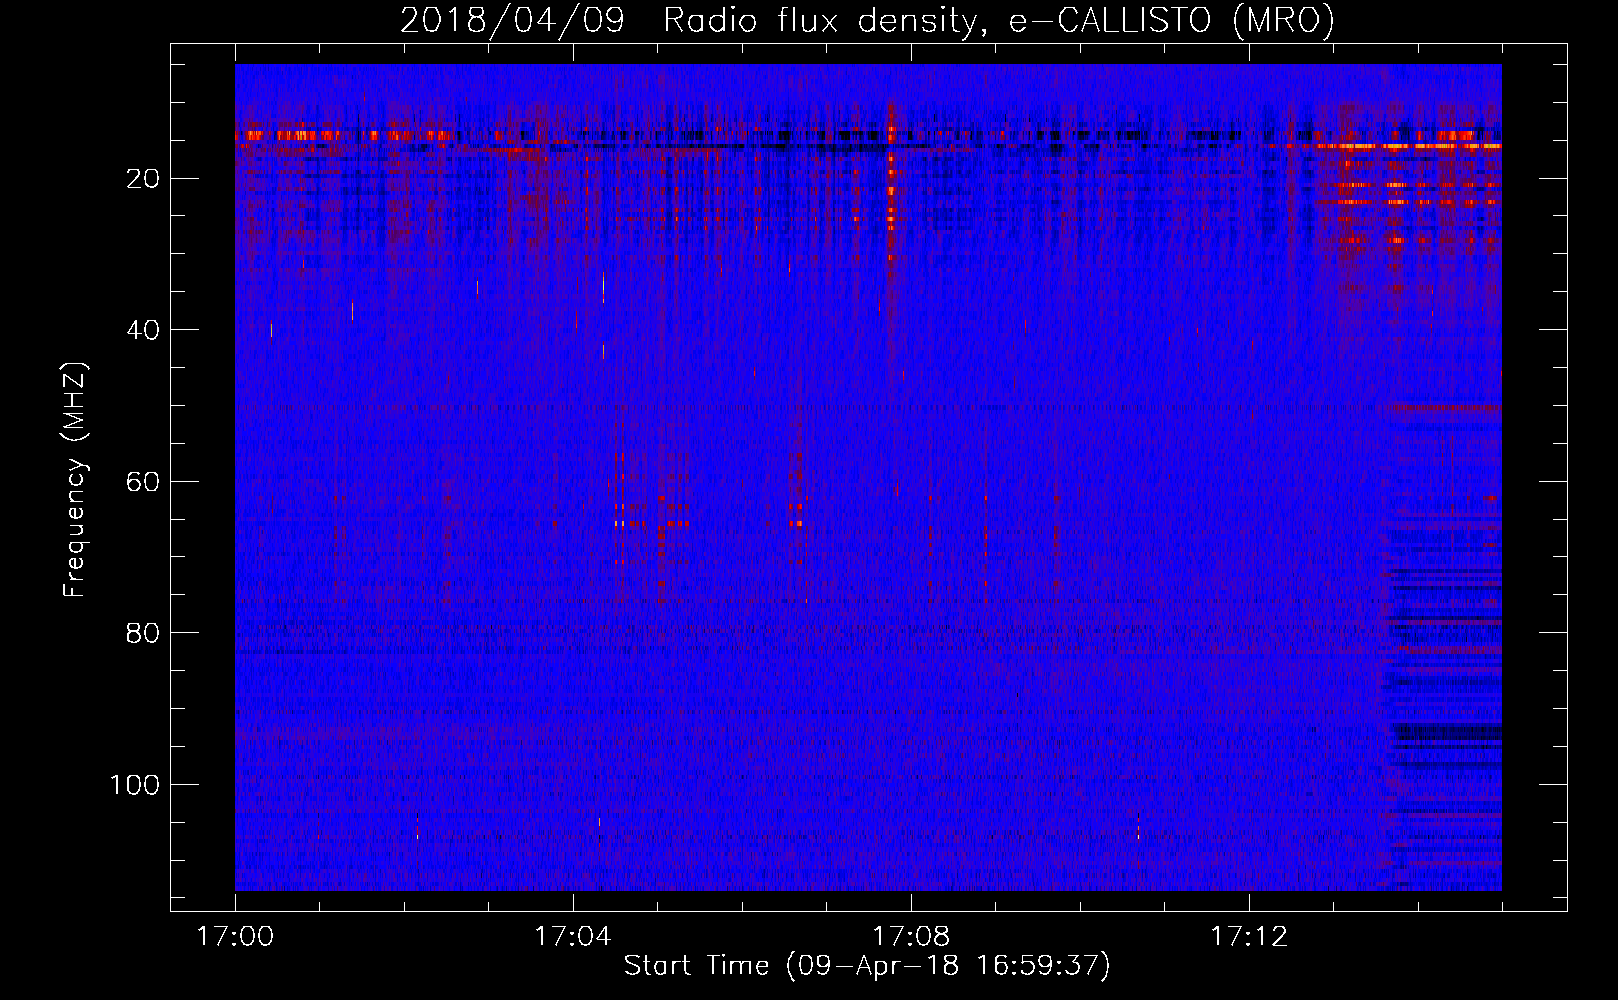
Task: Click the 'Start Time (09-Apr-18 16:59:37)' label
Action: 867,966
